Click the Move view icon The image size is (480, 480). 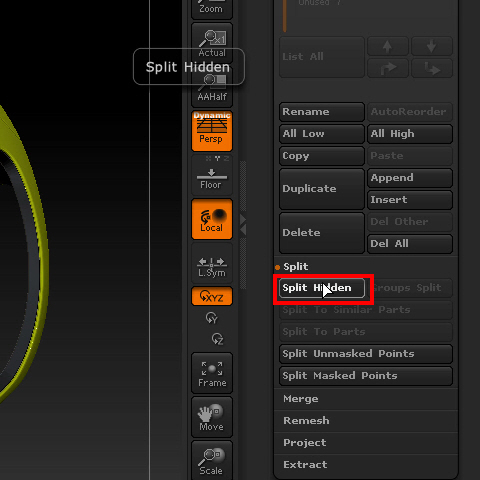coord(212,417)
